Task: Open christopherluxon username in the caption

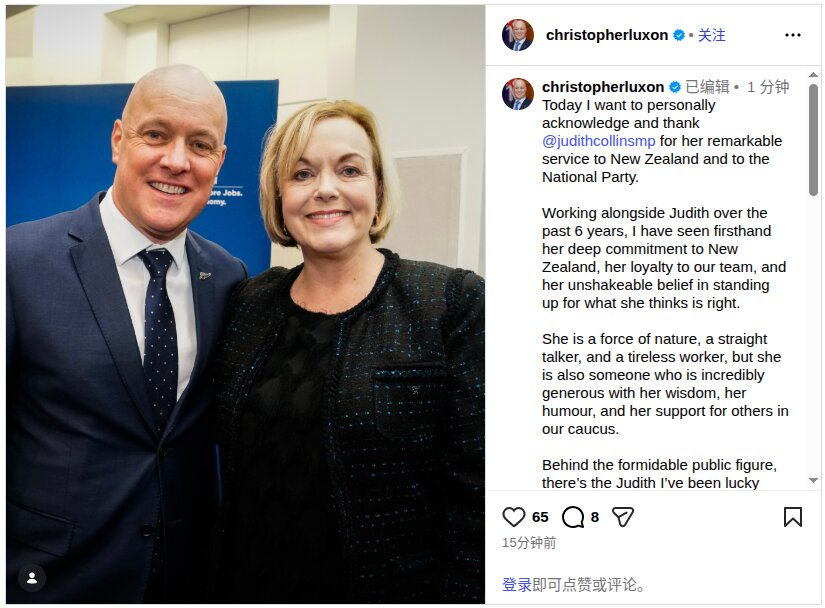Action: 603,87
